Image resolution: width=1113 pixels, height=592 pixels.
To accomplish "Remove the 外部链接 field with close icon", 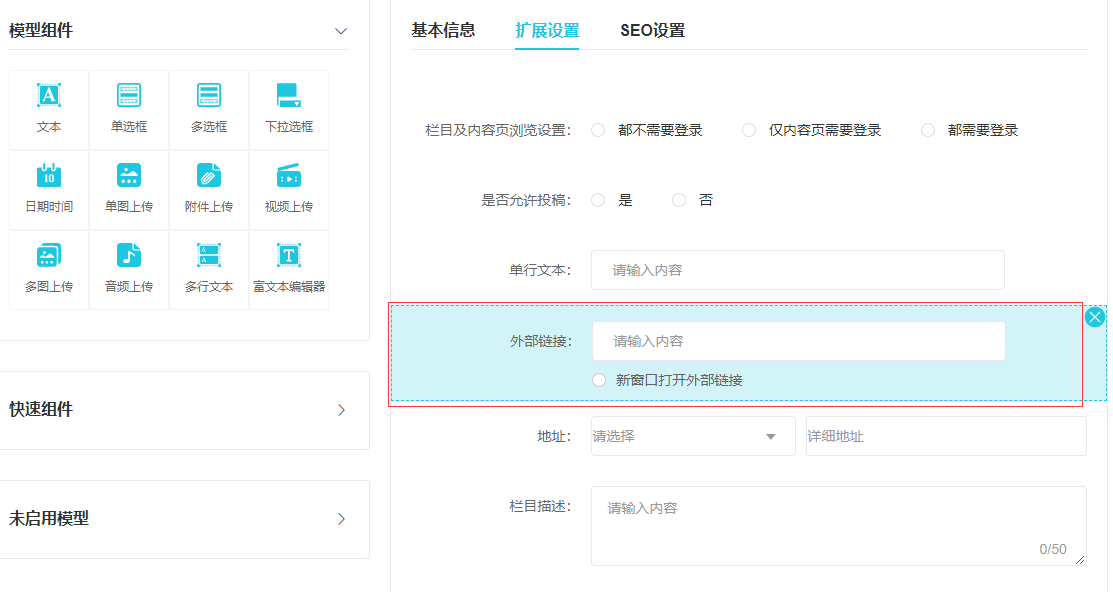I will [x=1095, y=317].
